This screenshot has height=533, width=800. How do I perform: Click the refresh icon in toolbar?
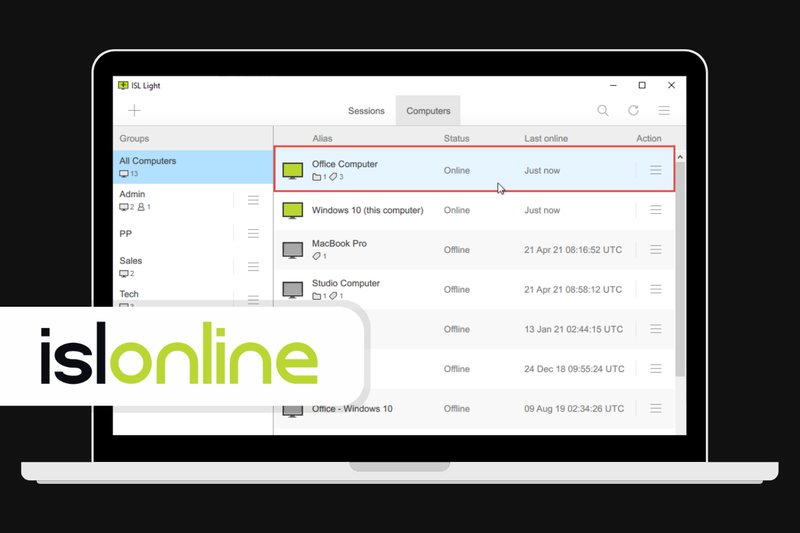[633, 110]
